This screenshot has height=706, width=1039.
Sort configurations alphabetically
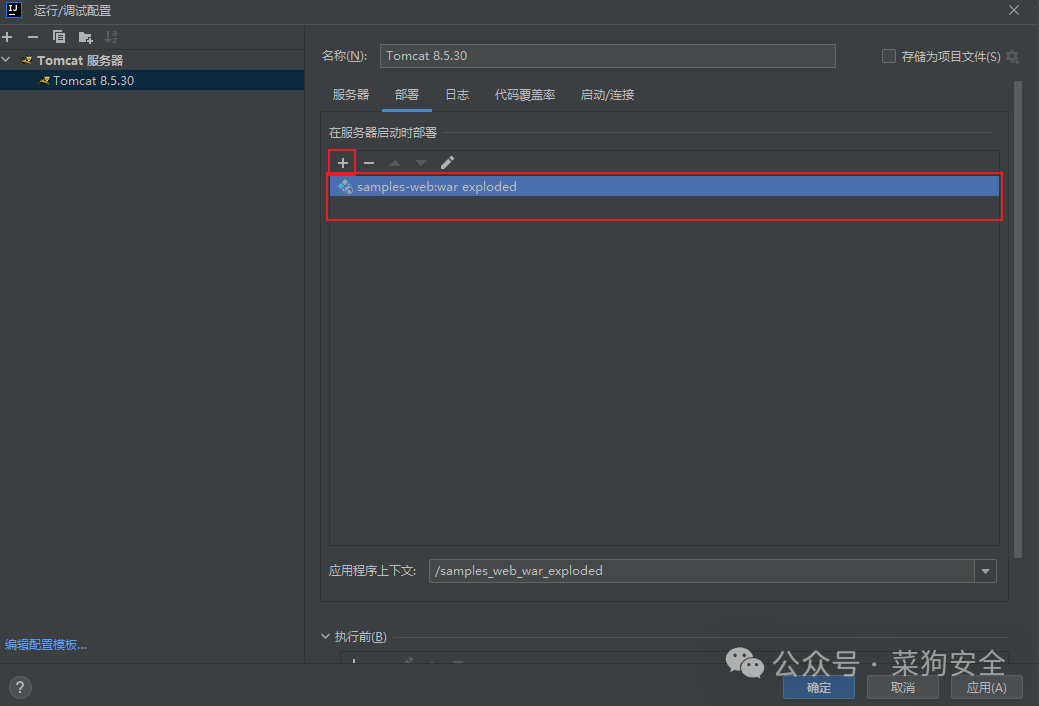click(111, 37)
